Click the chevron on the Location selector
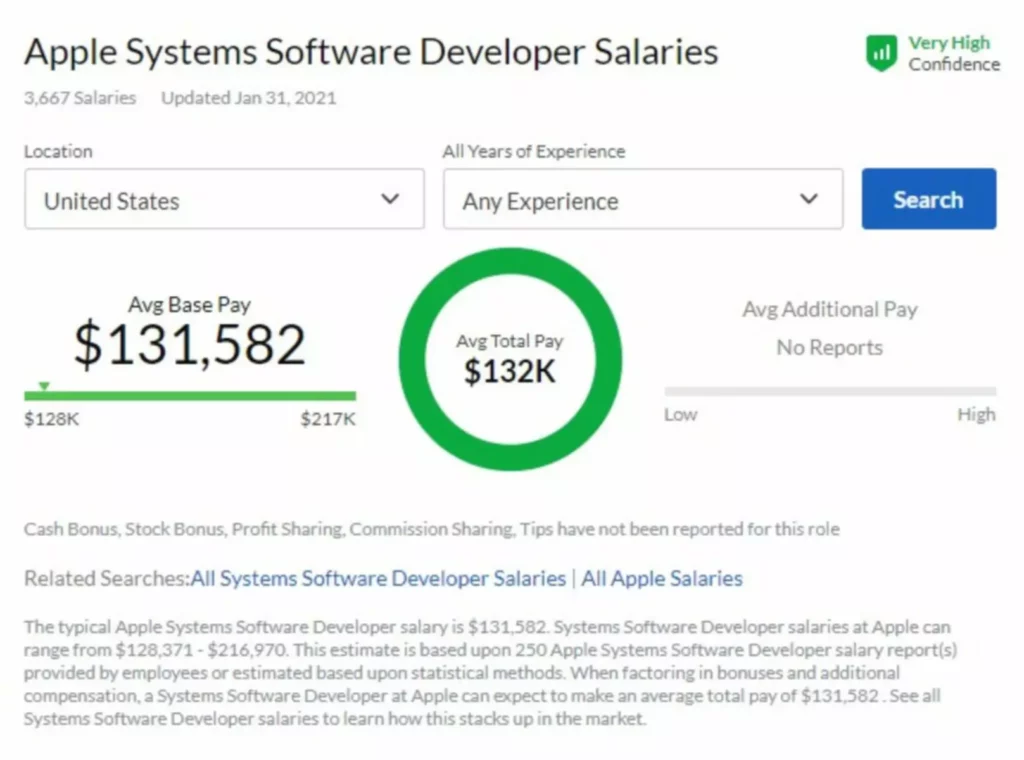The height and width of the screenshot is (760, 1024). (x=390, y=199)
